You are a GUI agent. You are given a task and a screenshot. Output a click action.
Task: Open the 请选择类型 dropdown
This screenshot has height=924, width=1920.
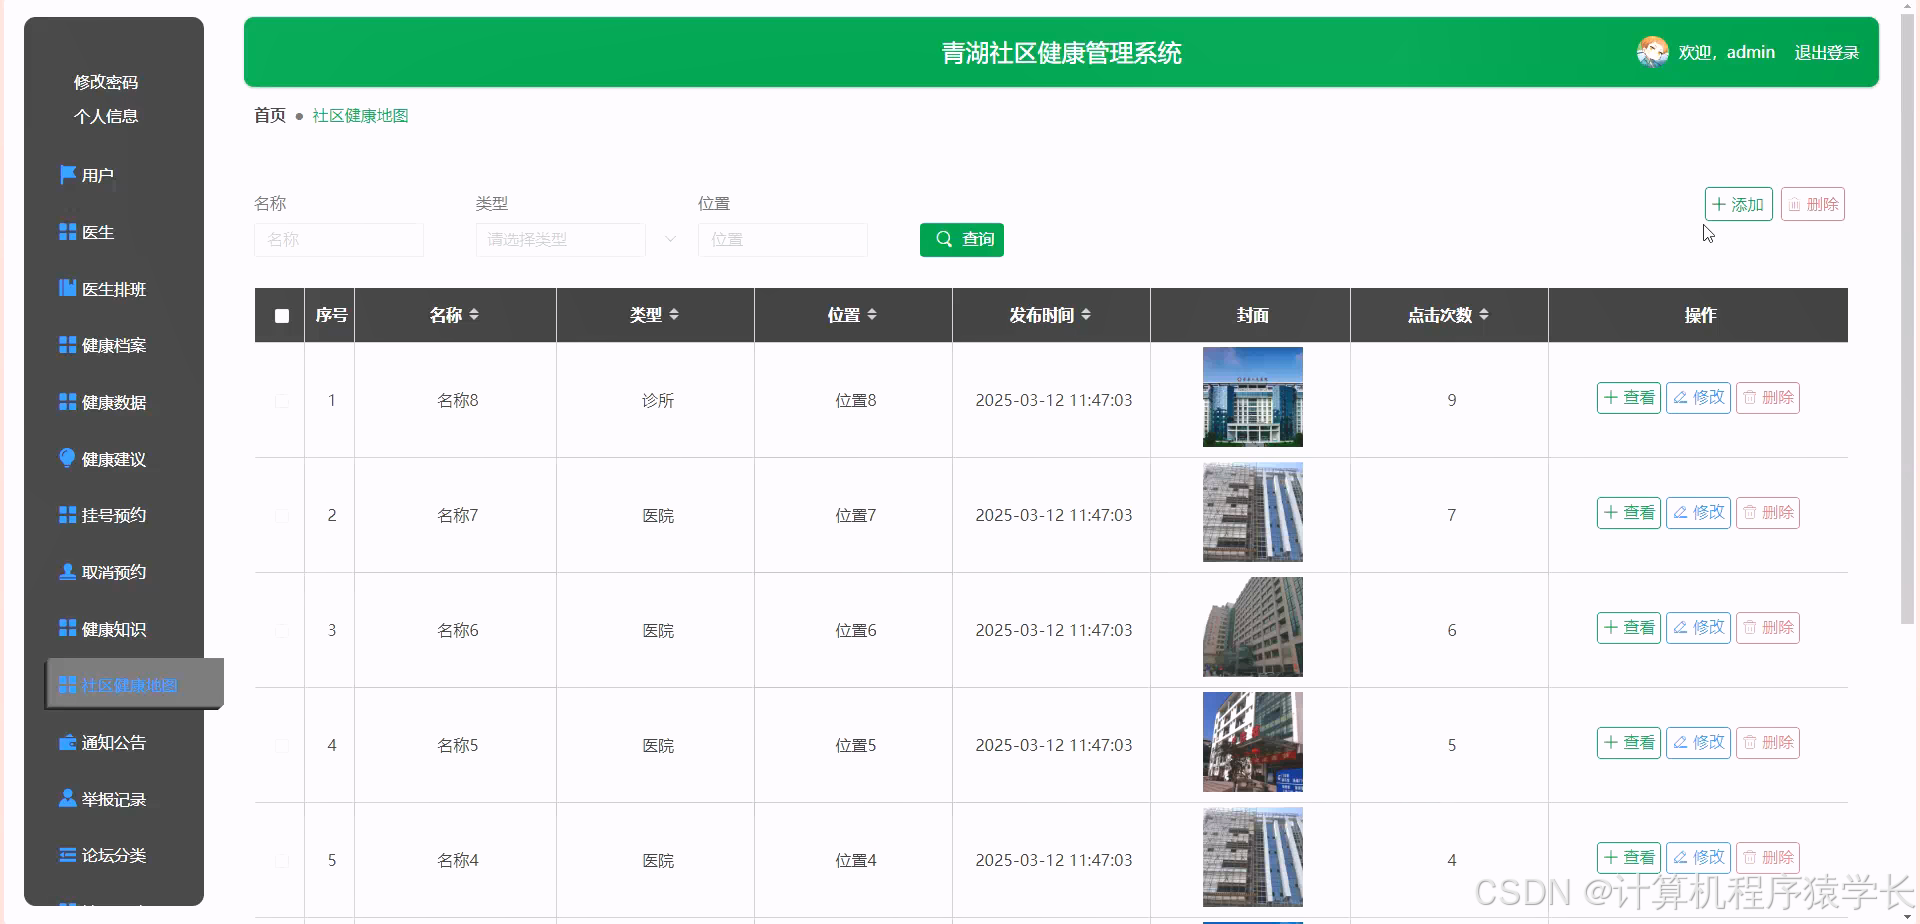(560, 239)
